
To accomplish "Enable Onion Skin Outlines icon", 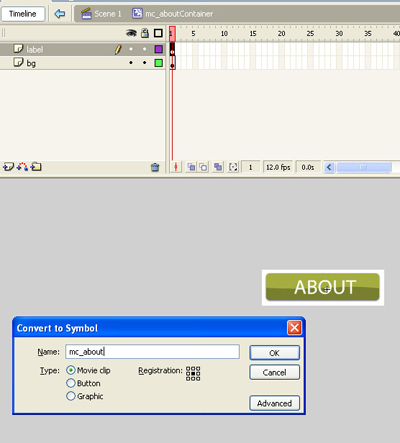I will point(203,167).
